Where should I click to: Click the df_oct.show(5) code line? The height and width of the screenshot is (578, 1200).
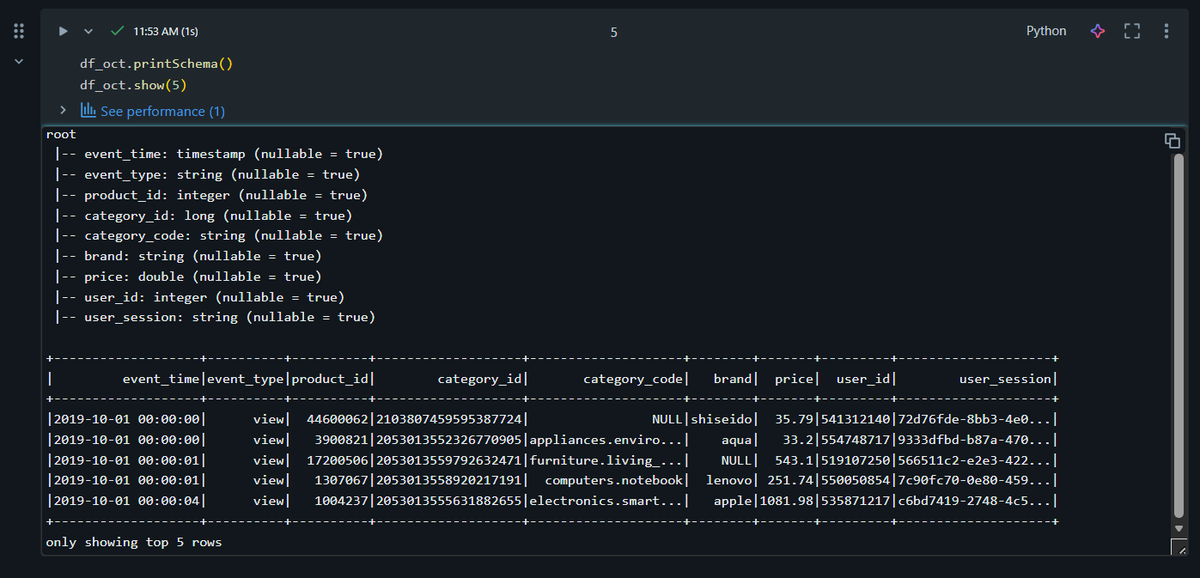(133, 85)
